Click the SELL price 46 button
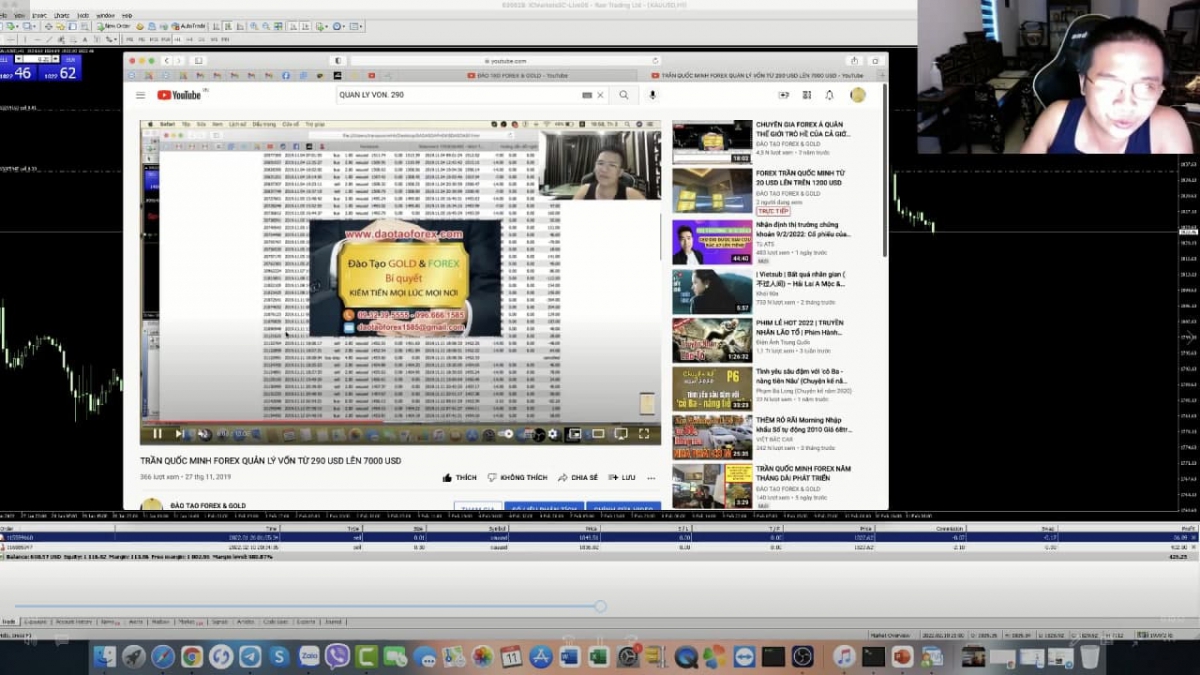Viewport: 1200px width, 675px height. tap(19, 73)
